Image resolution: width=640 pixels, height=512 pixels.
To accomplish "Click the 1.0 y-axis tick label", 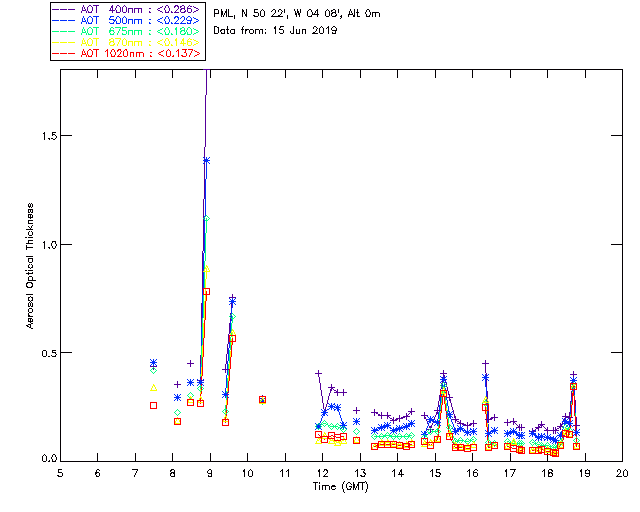I will 49,245.
